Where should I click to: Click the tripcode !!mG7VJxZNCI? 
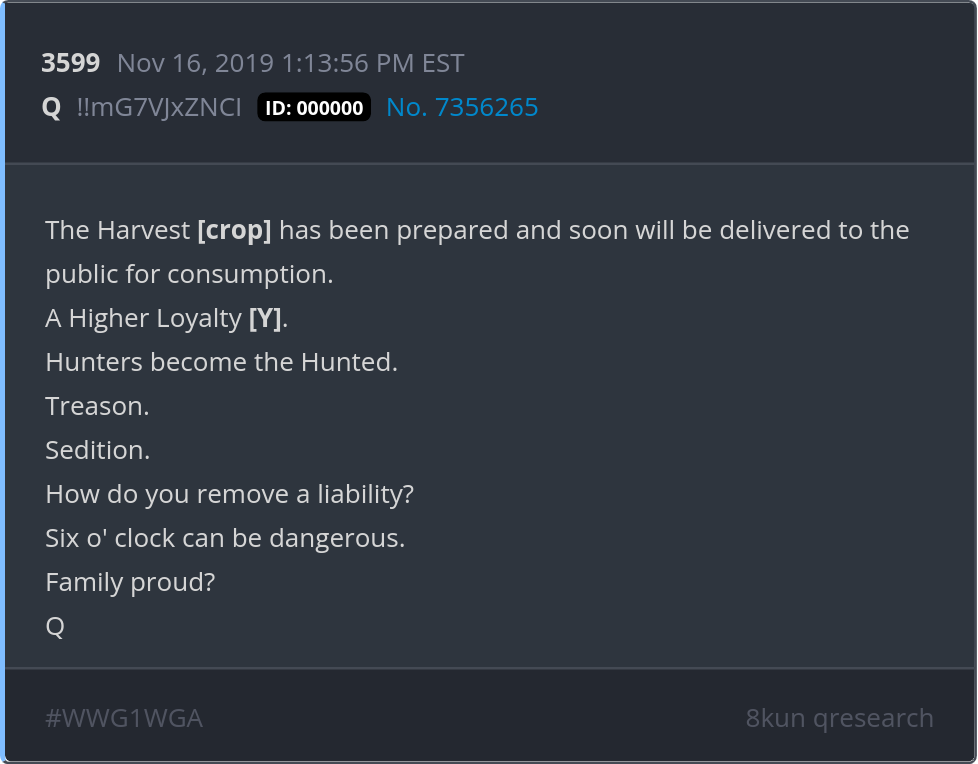tap(159, 107)
